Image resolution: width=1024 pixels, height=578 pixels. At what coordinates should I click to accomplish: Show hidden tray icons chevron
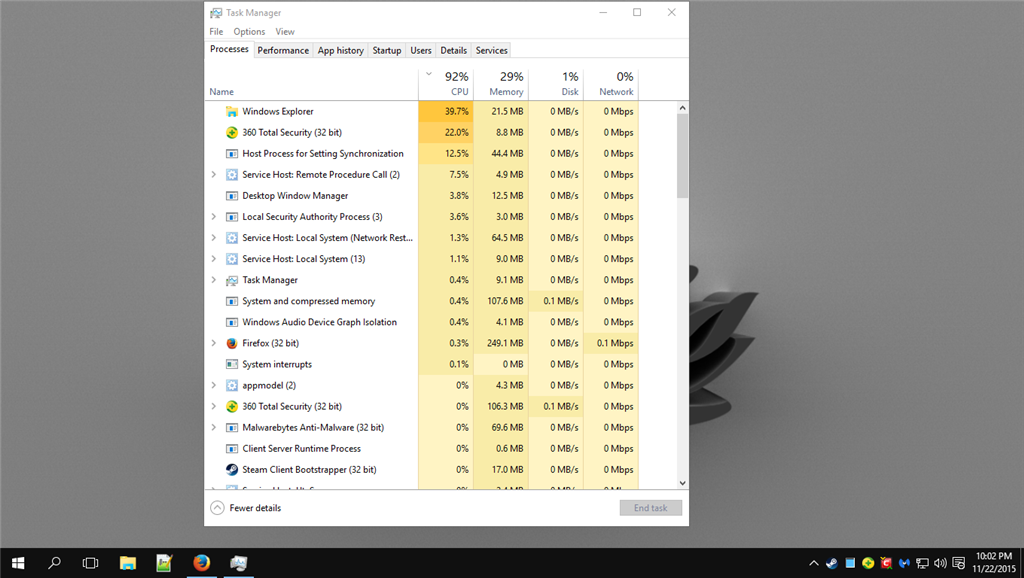tap(814, 563)
